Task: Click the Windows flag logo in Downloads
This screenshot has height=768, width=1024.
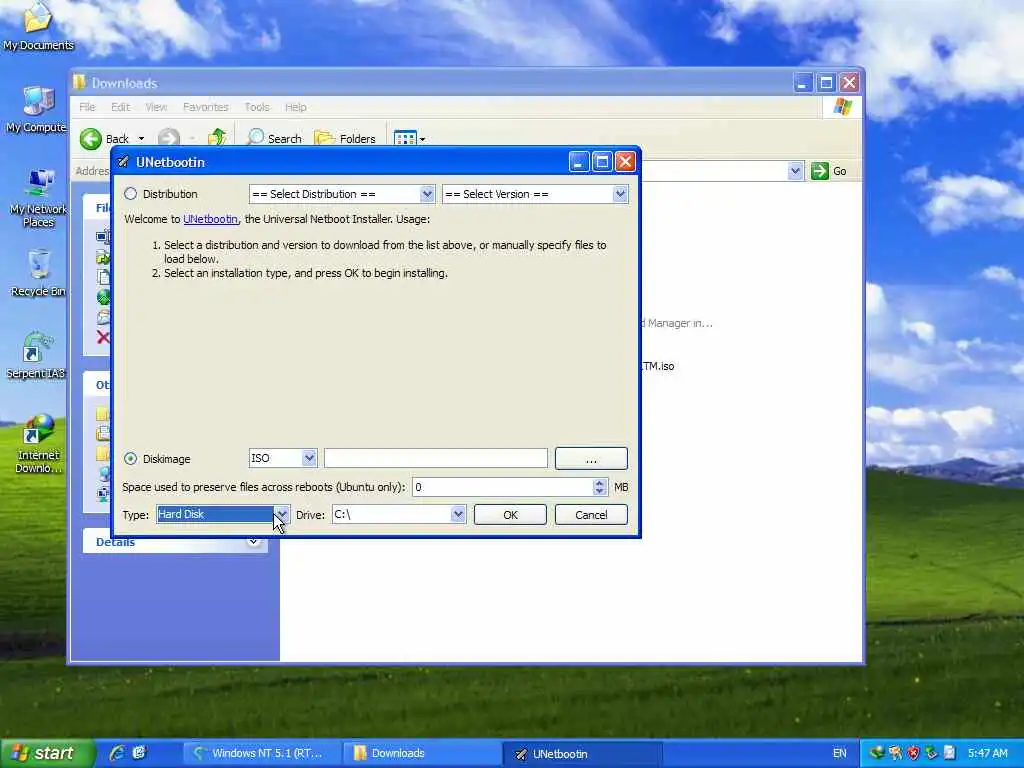Action: pos(842,107)
